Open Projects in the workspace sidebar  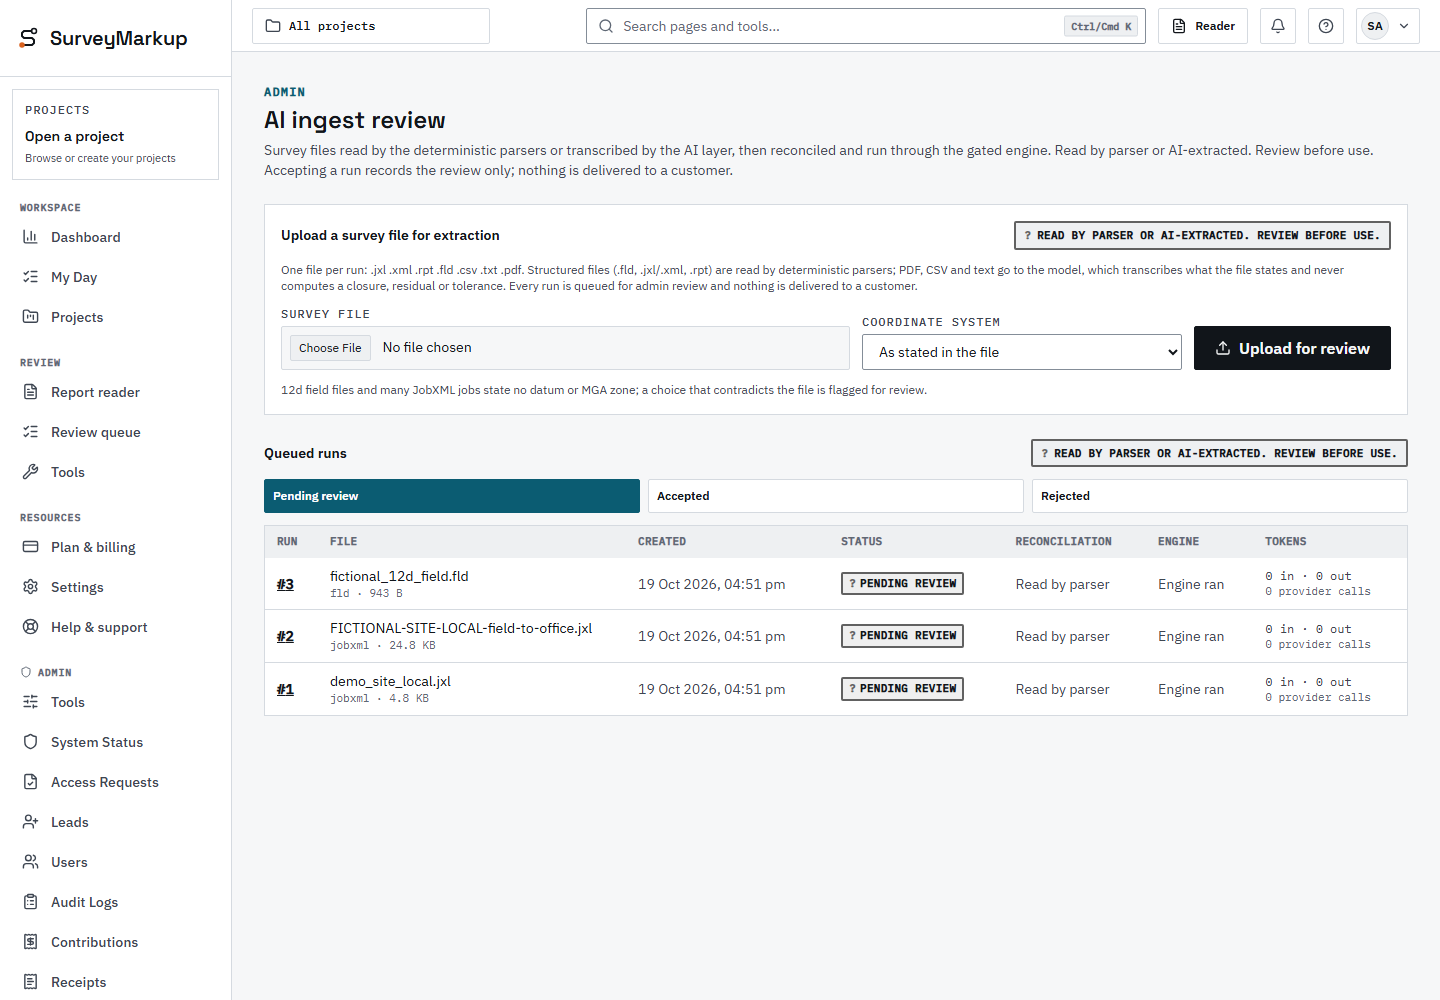pyautogui.click(x=115, y=317)
